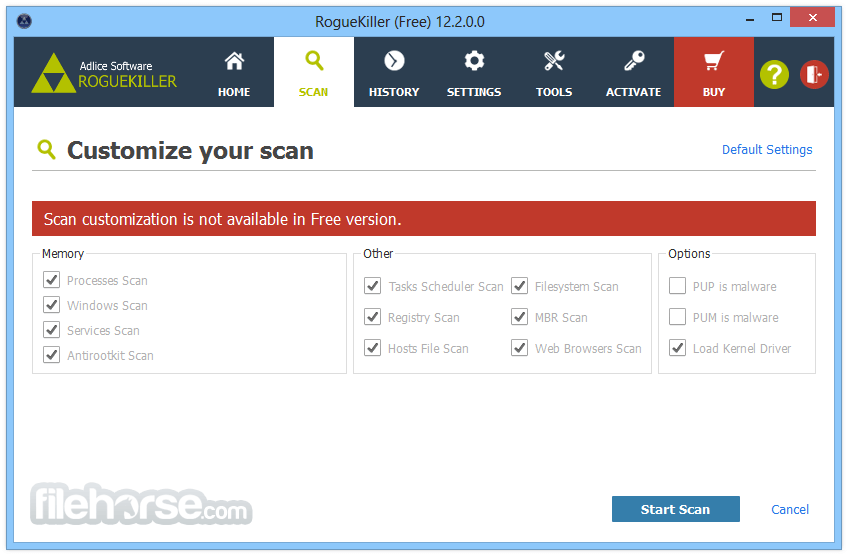
Task: Click the Start Scan button
Action: 675,509
